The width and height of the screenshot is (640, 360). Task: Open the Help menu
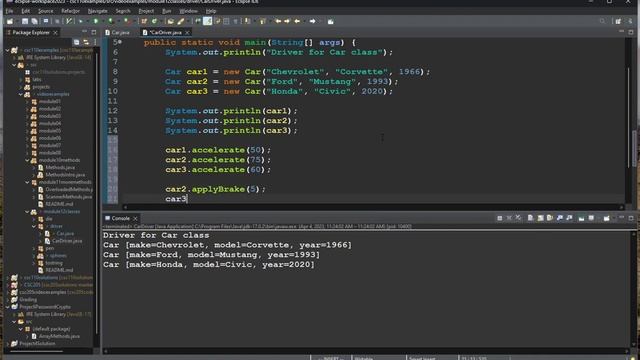pyautogui.click(x=211, y=11)
